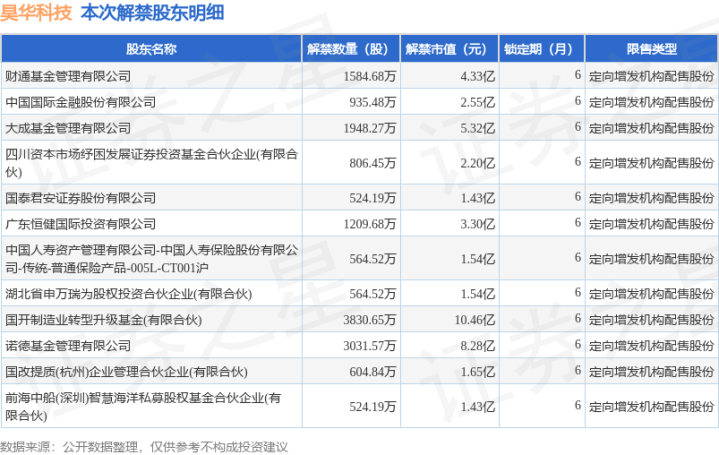Select the 锁定期（月） column header
Screen dimensions: 719x455
pos(542,49)
